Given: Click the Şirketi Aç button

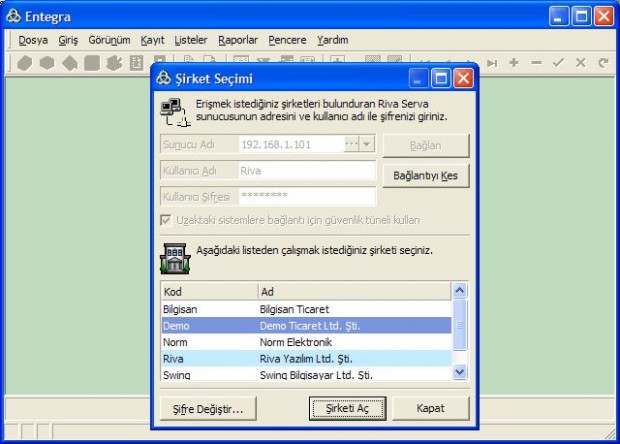Looking at the screenshot, I should (x=348, y=408).
